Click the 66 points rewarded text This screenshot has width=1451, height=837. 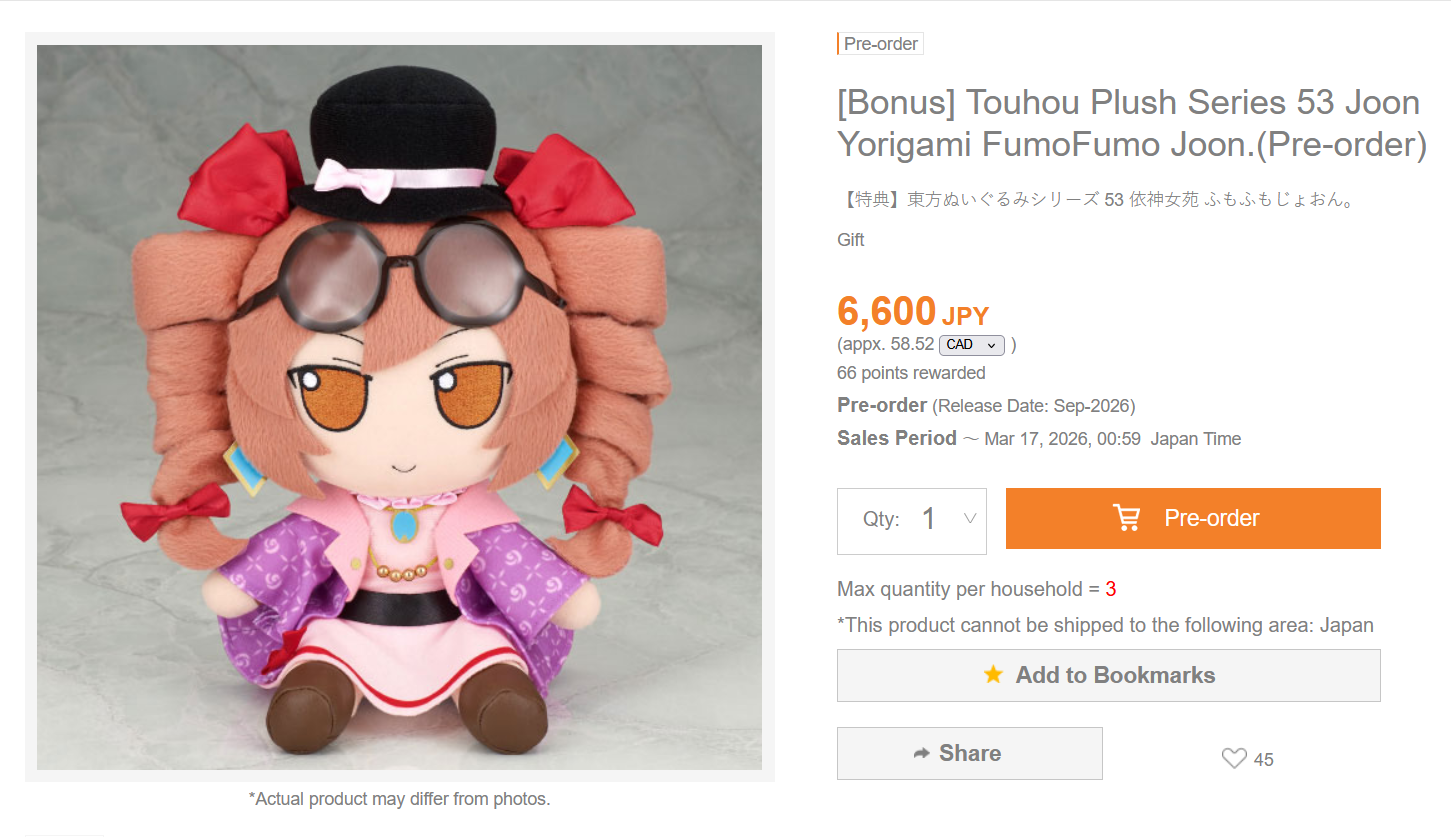pyautogui.click(x=911, y=373)
